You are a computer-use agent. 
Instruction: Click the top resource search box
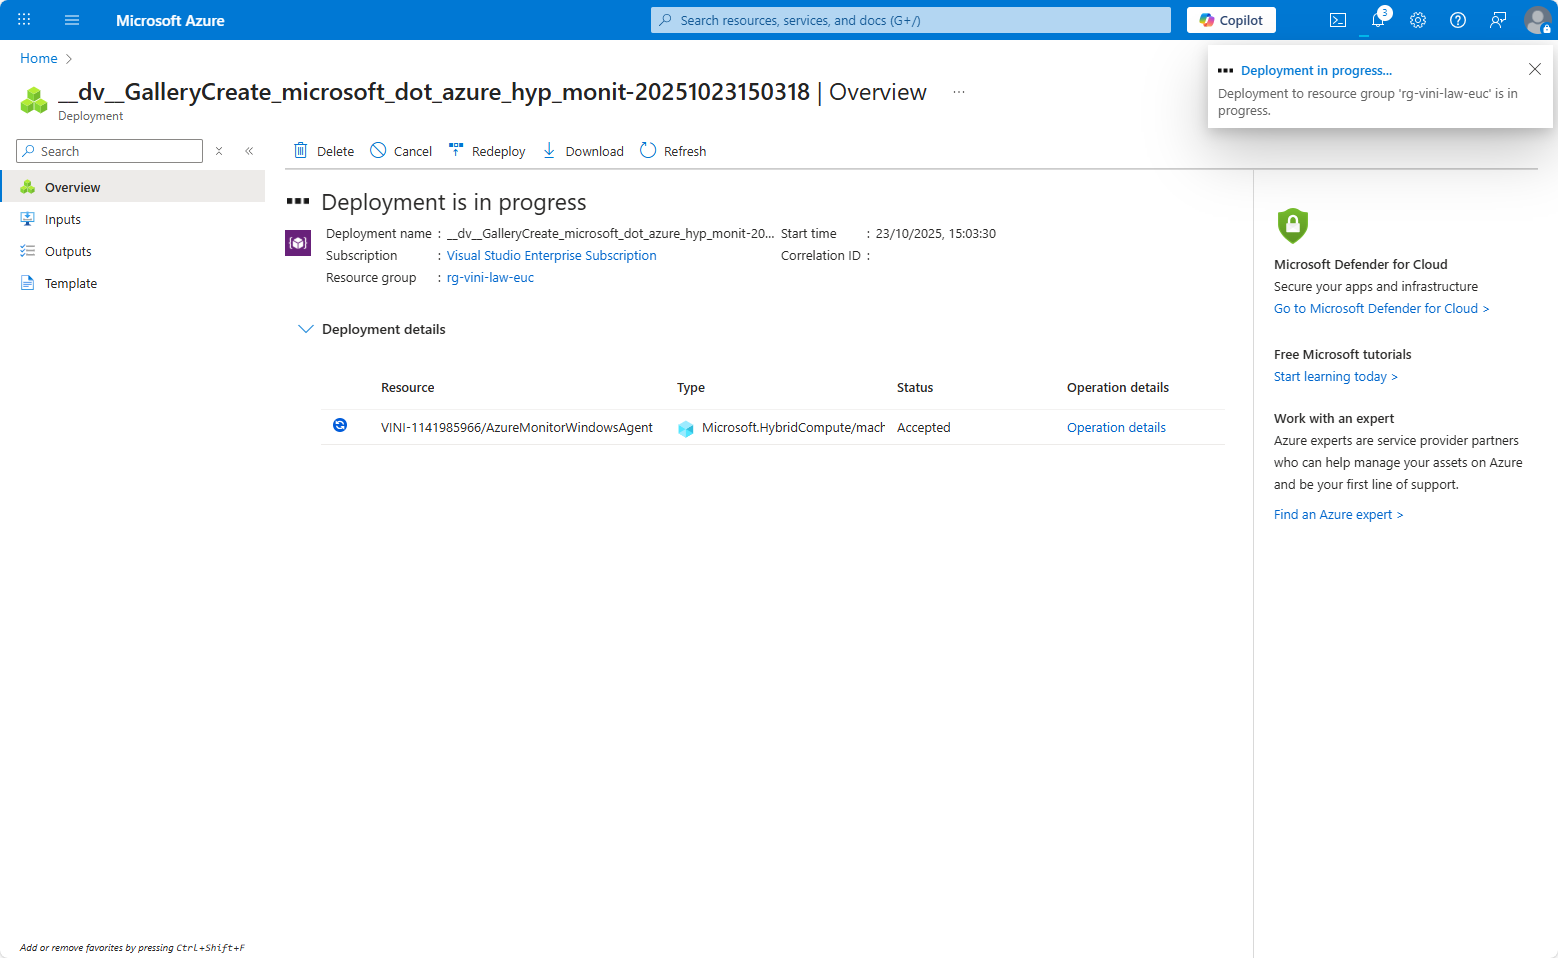(910, 20)
